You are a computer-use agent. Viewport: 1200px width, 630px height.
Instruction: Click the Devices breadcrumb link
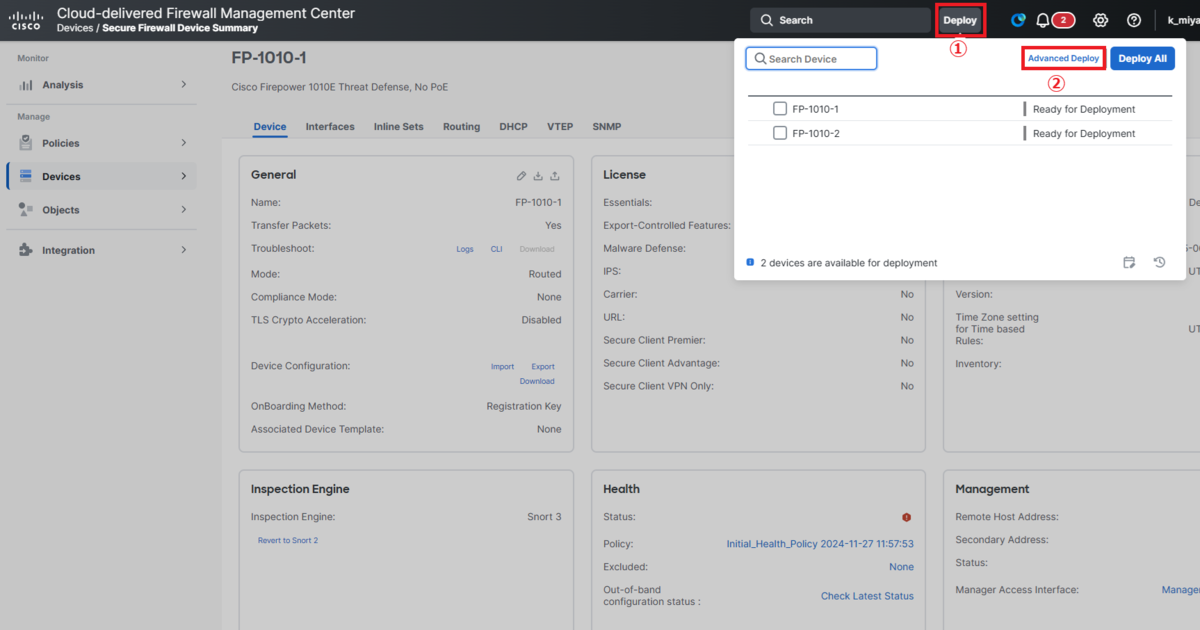[75, 28]
